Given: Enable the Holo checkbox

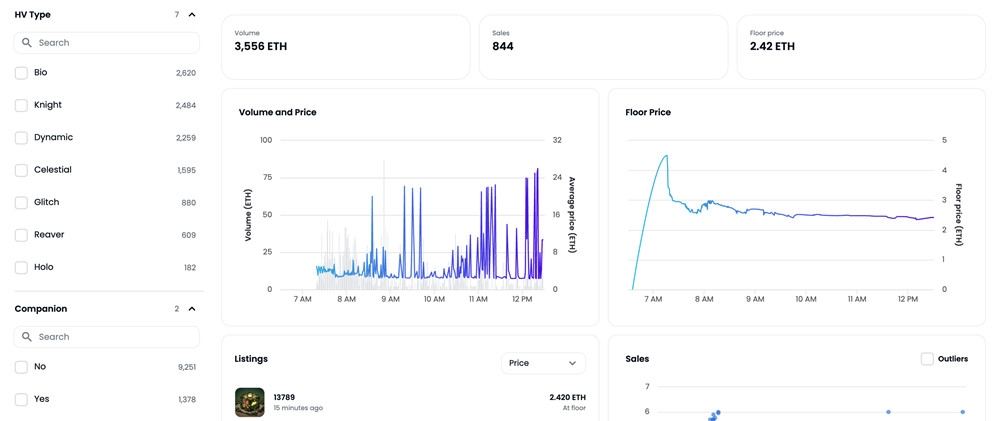Looking at the screenshot, I should pos(21,268).
